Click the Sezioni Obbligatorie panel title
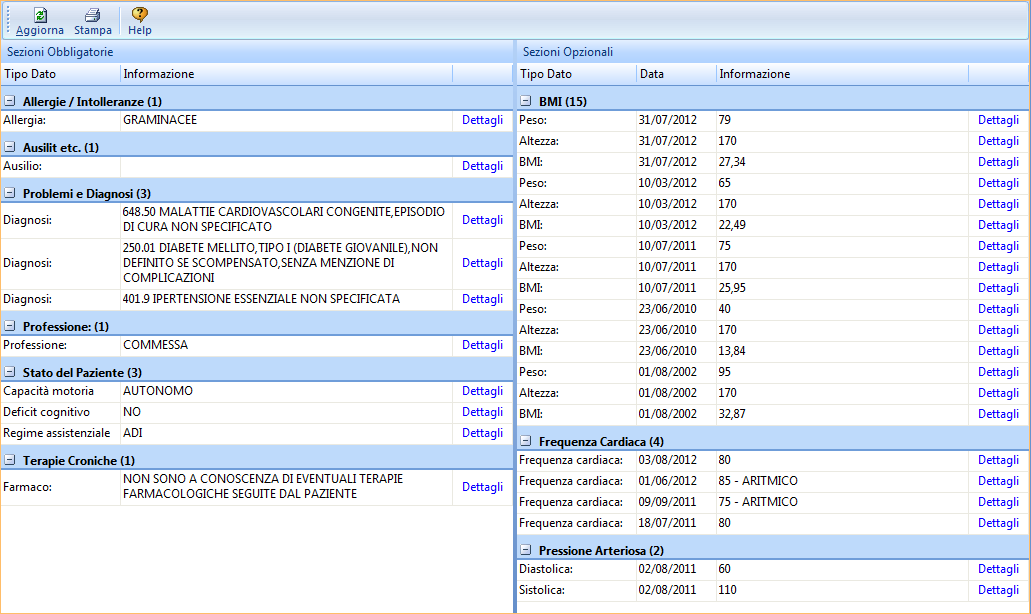Viewport: 1031px width, 614px height. tap(60, 51)
